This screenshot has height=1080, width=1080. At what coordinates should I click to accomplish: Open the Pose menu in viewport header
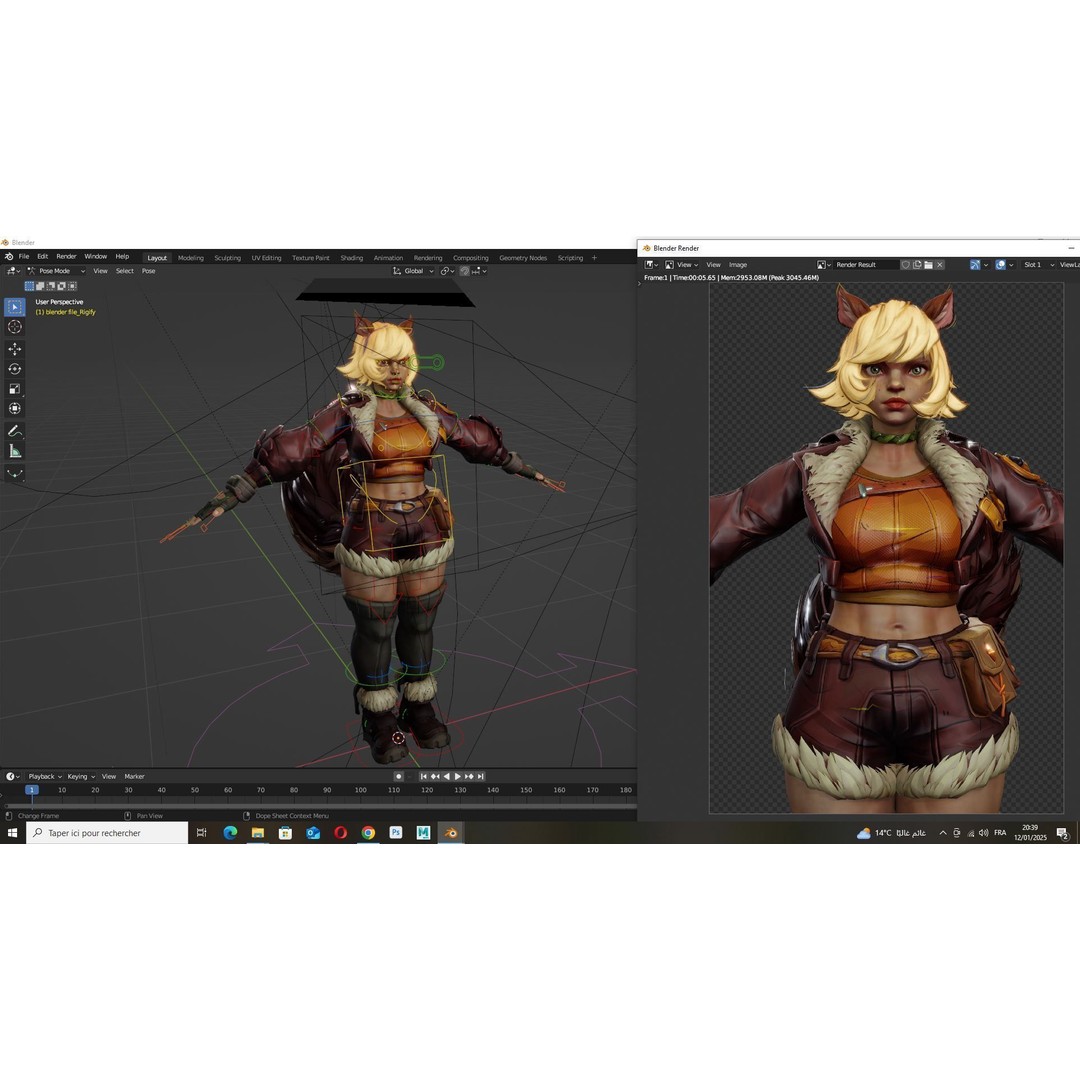coord(148,271)
